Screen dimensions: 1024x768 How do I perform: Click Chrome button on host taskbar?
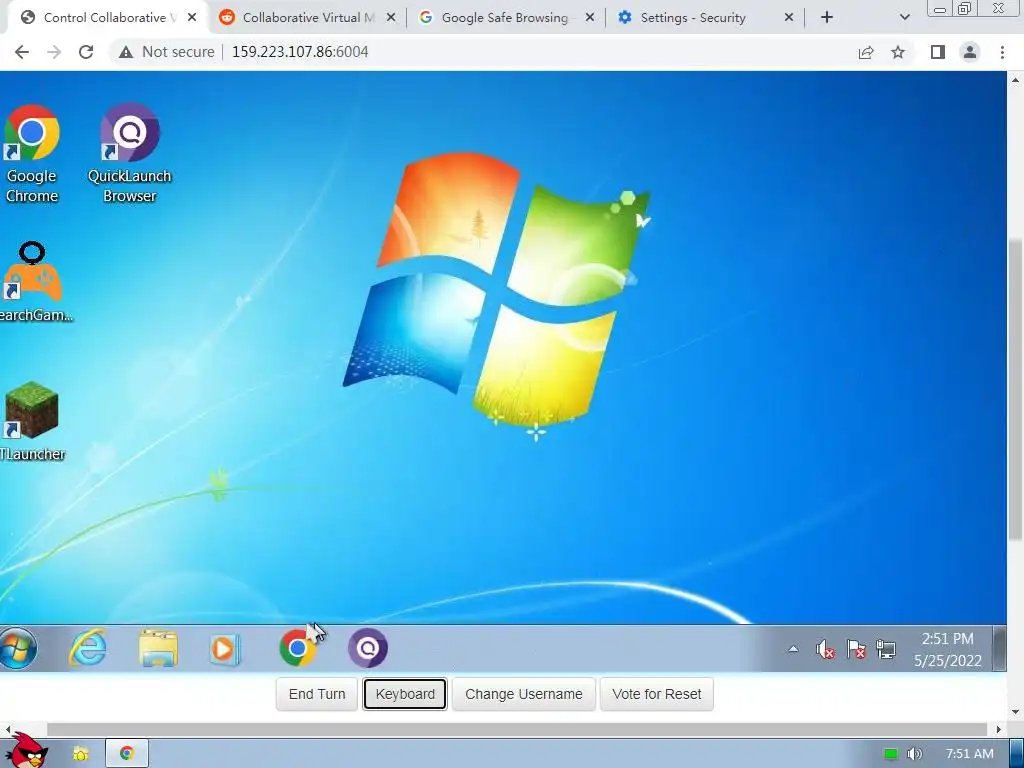(127, 754)
